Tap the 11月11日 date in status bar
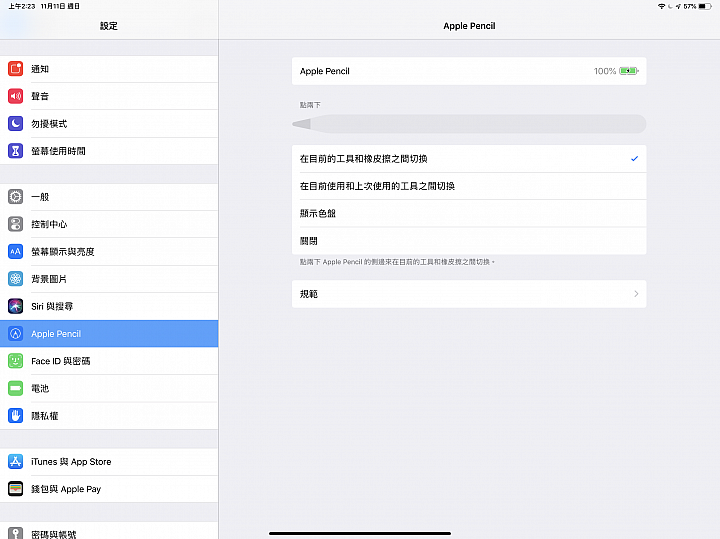 (53, 6)
